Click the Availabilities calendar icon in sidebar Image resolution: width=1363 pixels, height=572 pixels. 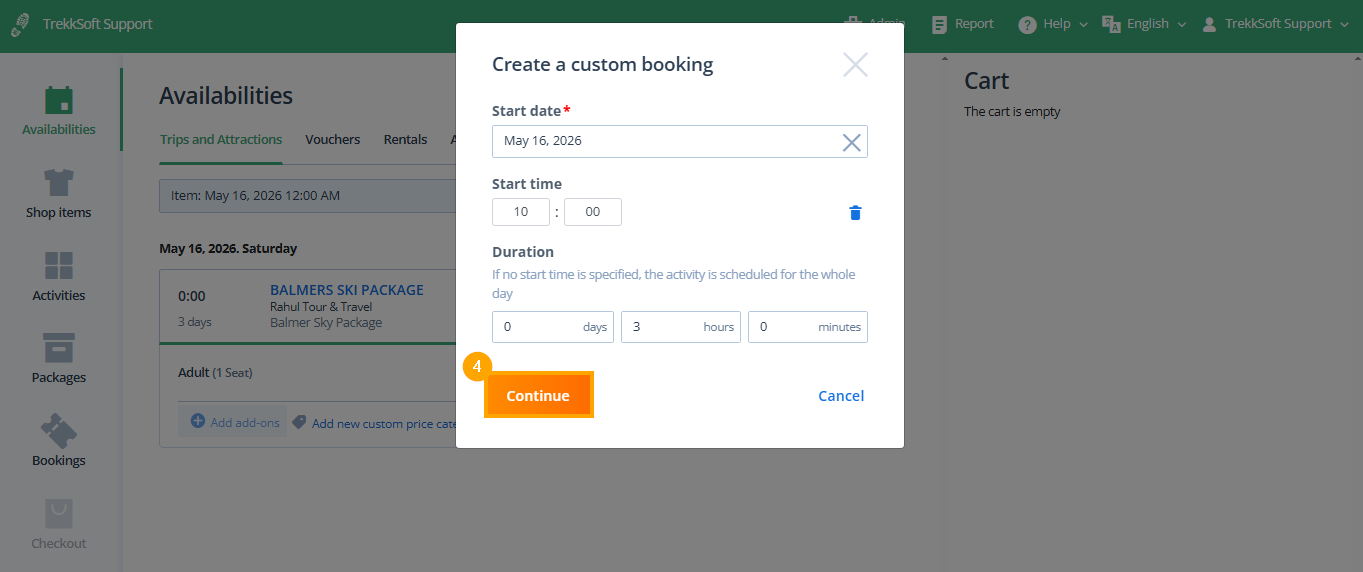(59, 100)
